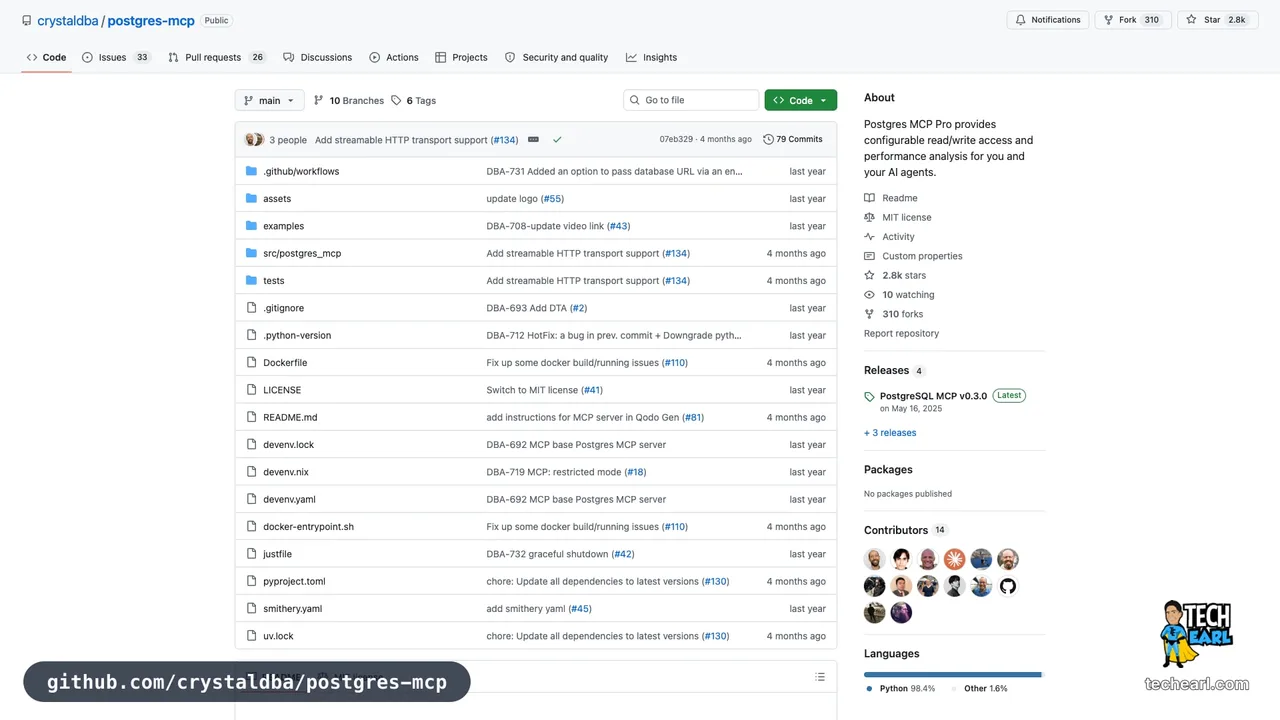Click the Activity pulse icon
This screenshot has height=720, width=1280.
[x=870, y=237]
